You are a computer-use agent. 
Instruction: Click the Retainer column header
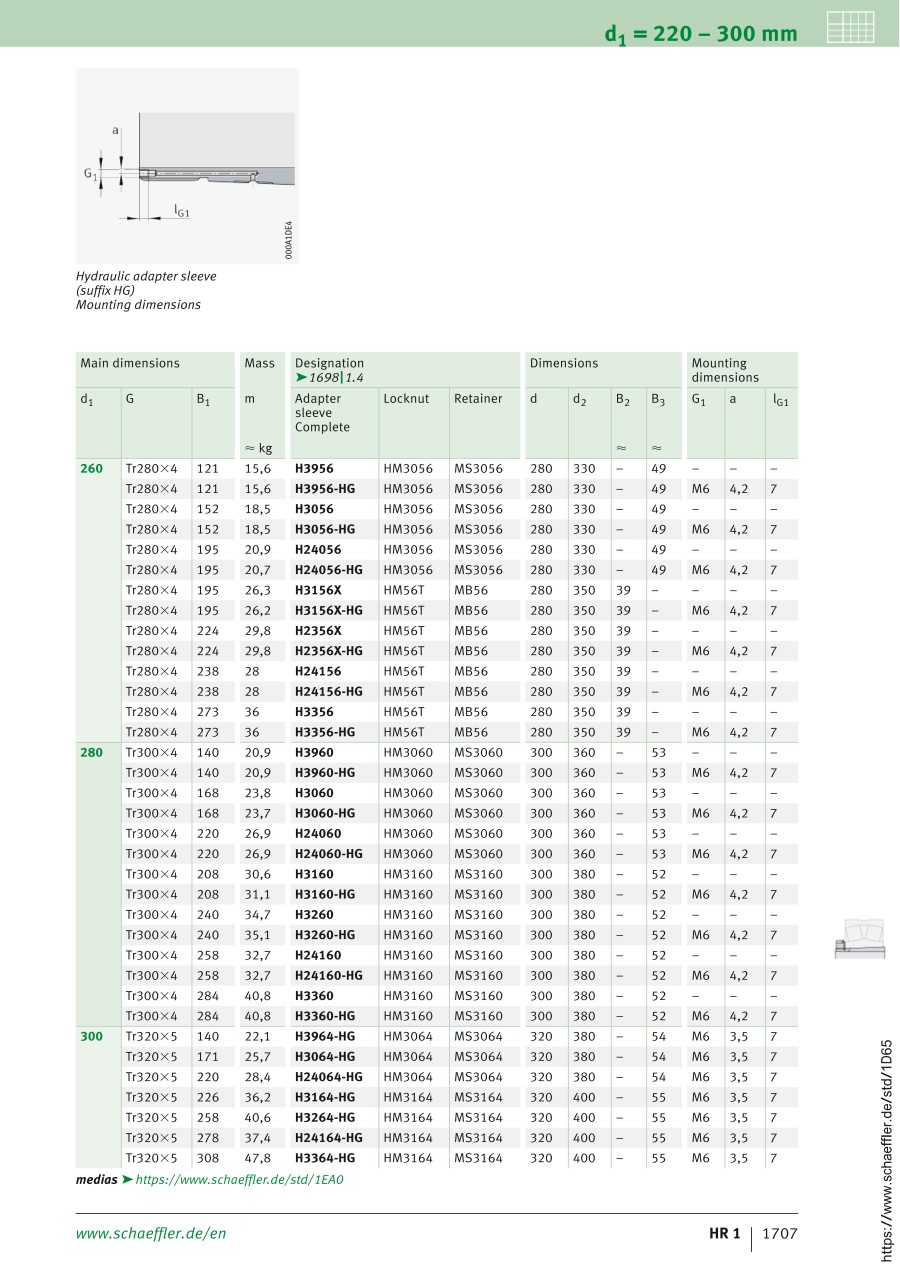[x=478, y=399]
